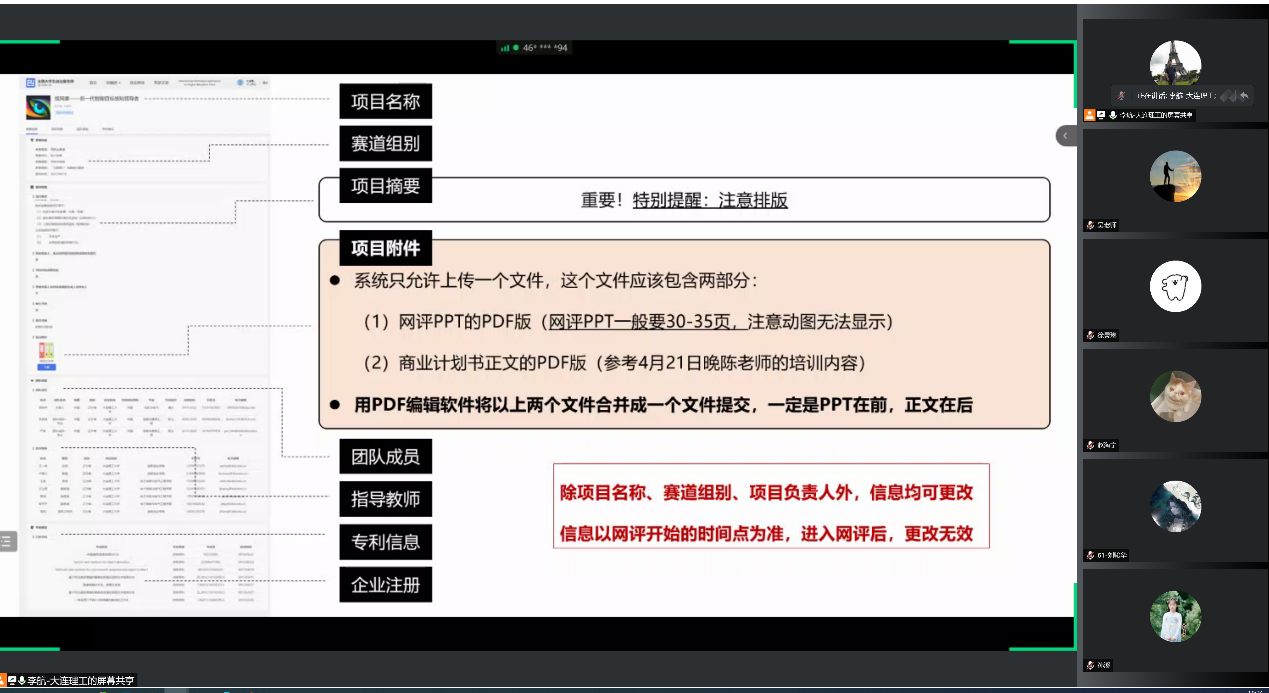Screen dimensions: 1269x693
Task: Collapse the participant video sidebar arrow
Action: (1066, 135)
